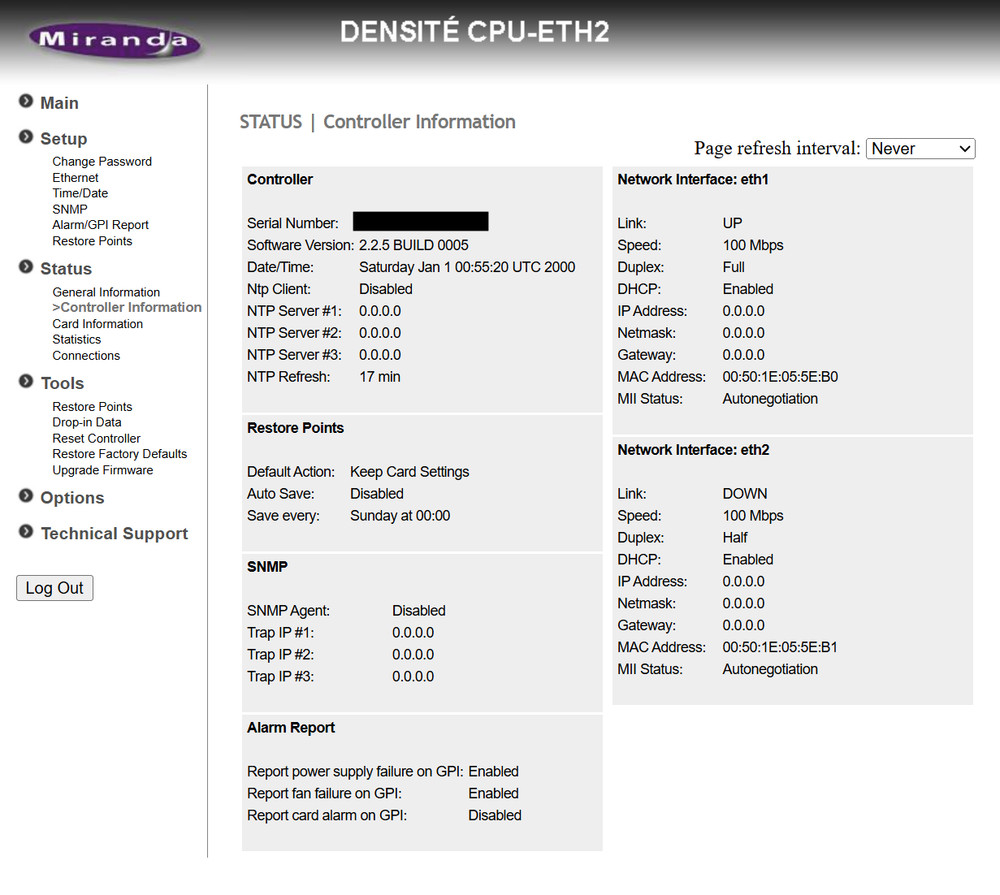The image size is (1000, 895).
Task: Click the arrow icon beside Tools
Action: click(x=26, y=382)
